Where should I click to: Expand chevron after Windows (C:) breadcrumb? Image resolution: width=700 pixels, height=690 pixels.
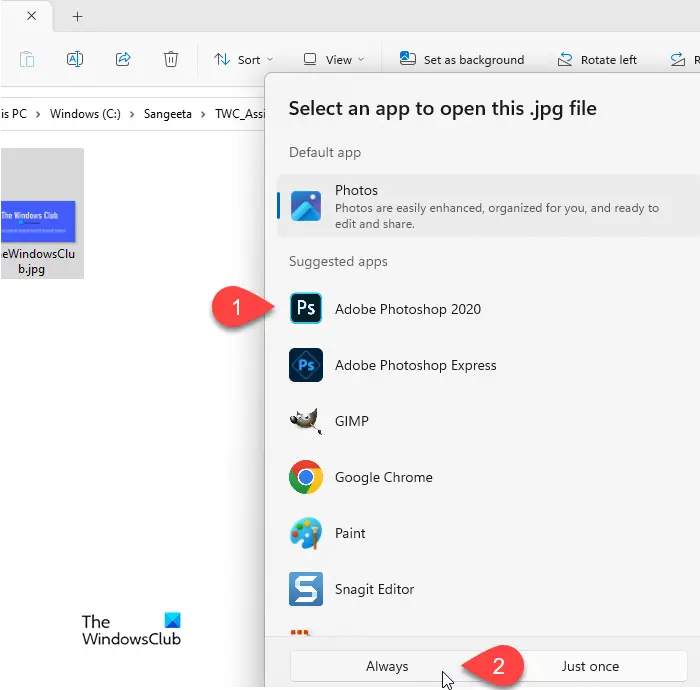pyautogui.click(x=132, y=114)
